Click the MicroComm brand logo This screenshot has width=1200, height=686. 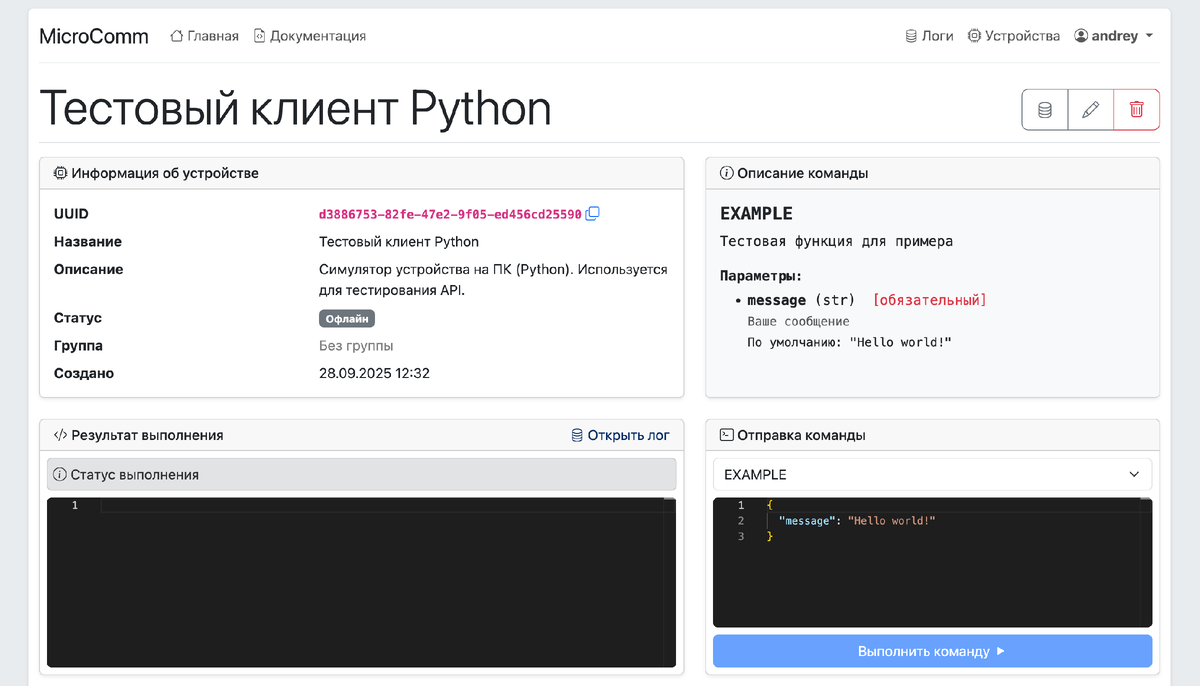94,36
